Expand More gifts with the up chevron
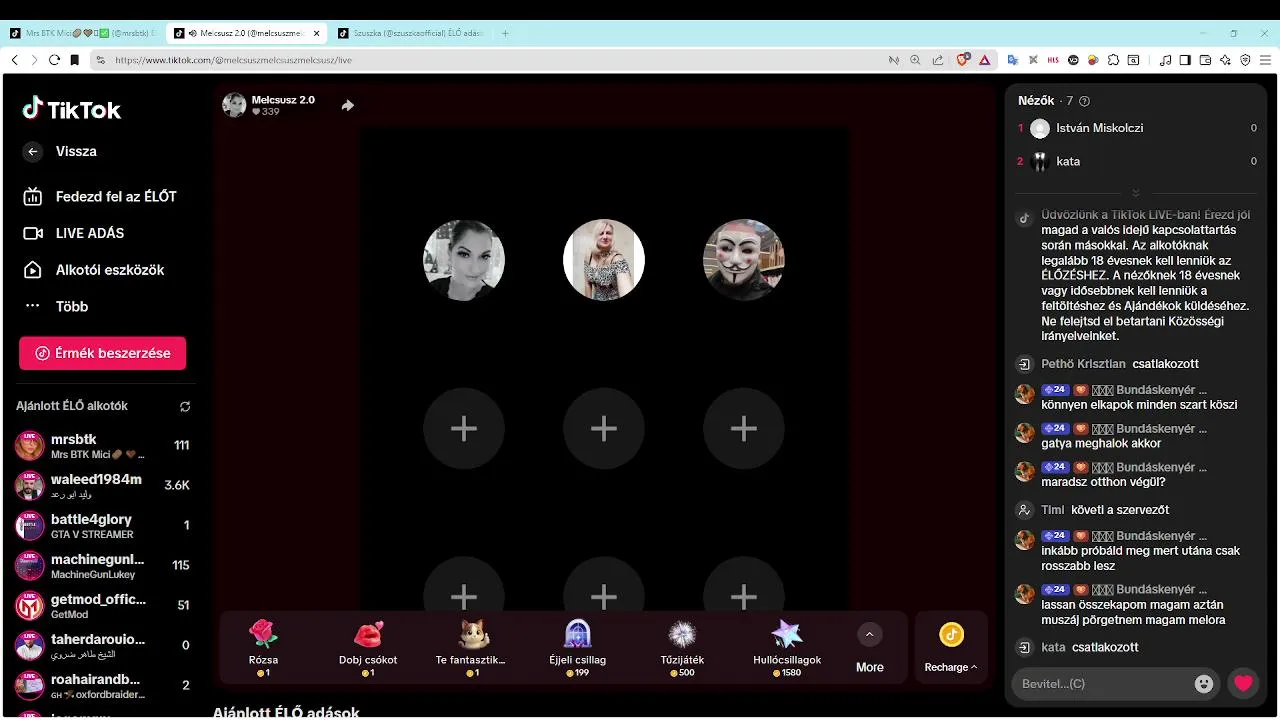Image resolution: width=1280 pixels, height=720 pixels. (x=869, y=634)
